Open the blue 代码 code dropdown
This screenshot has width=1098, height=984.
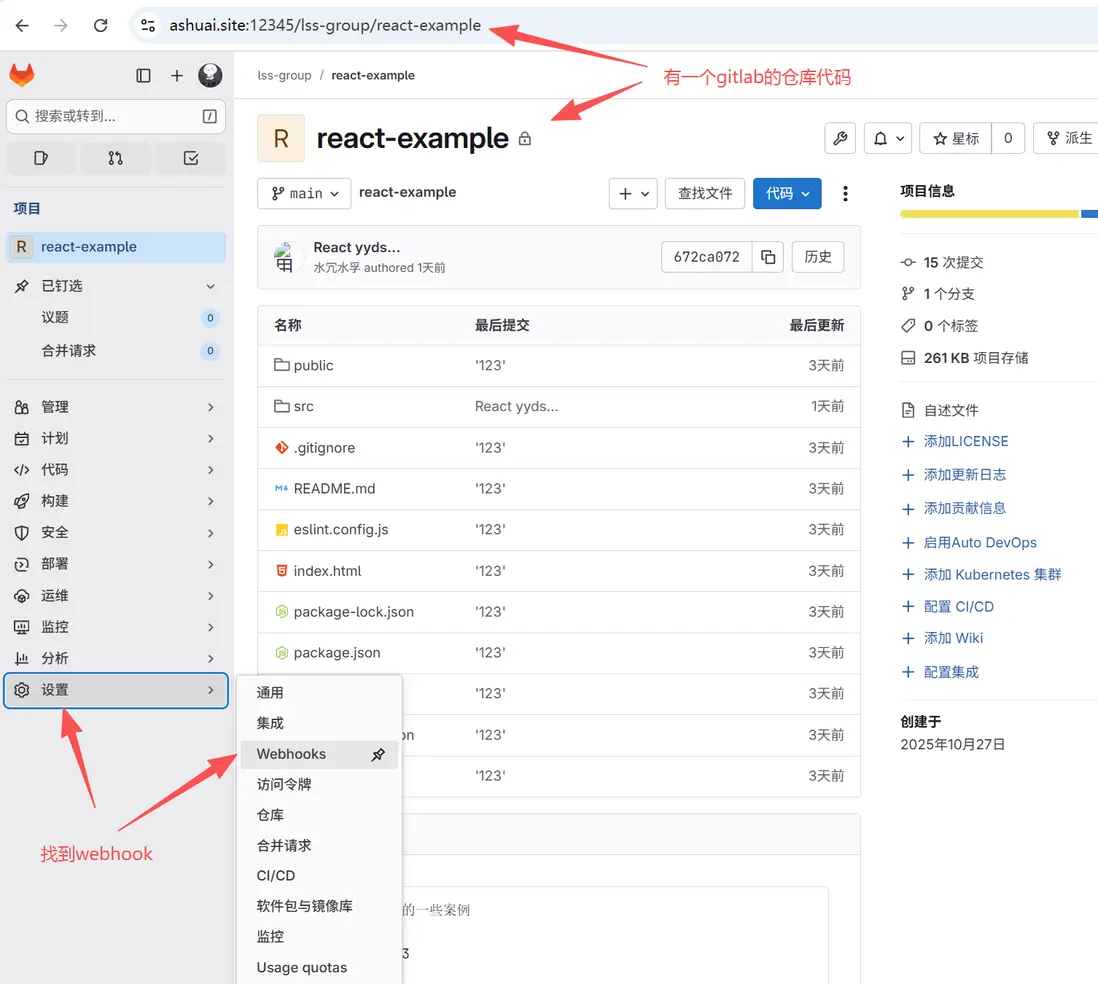[x=787, y=193]
